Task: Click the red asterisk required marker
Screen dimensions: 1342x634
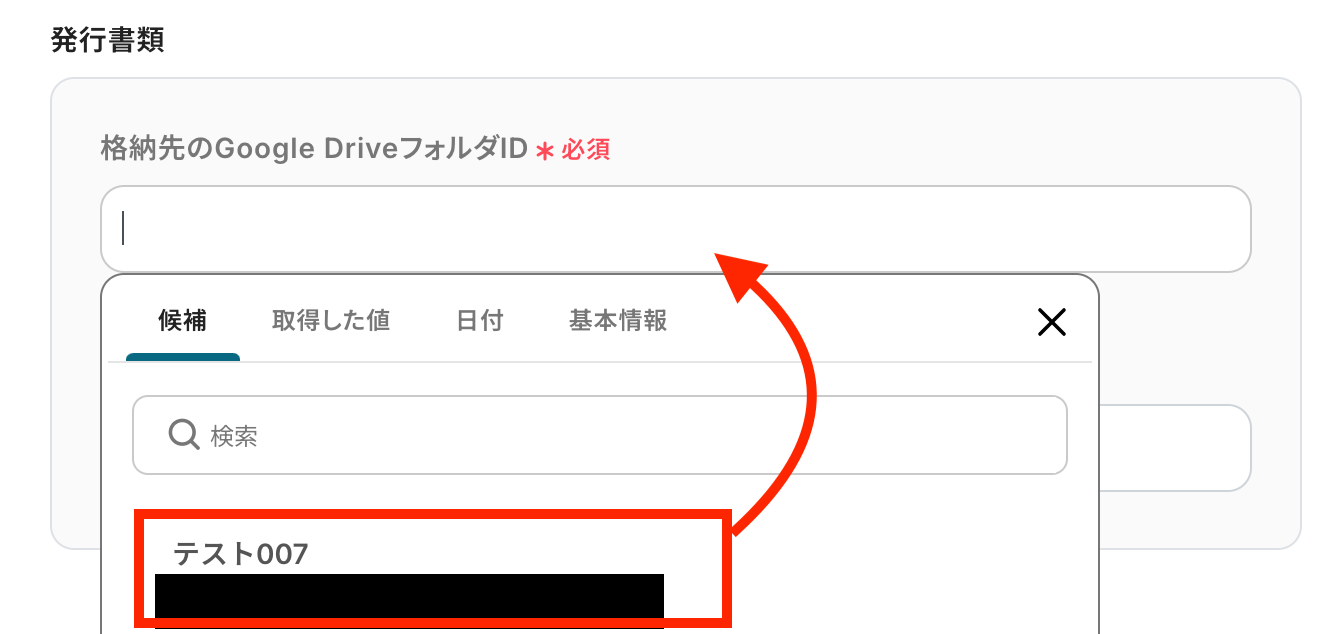Action: (545, 151)
